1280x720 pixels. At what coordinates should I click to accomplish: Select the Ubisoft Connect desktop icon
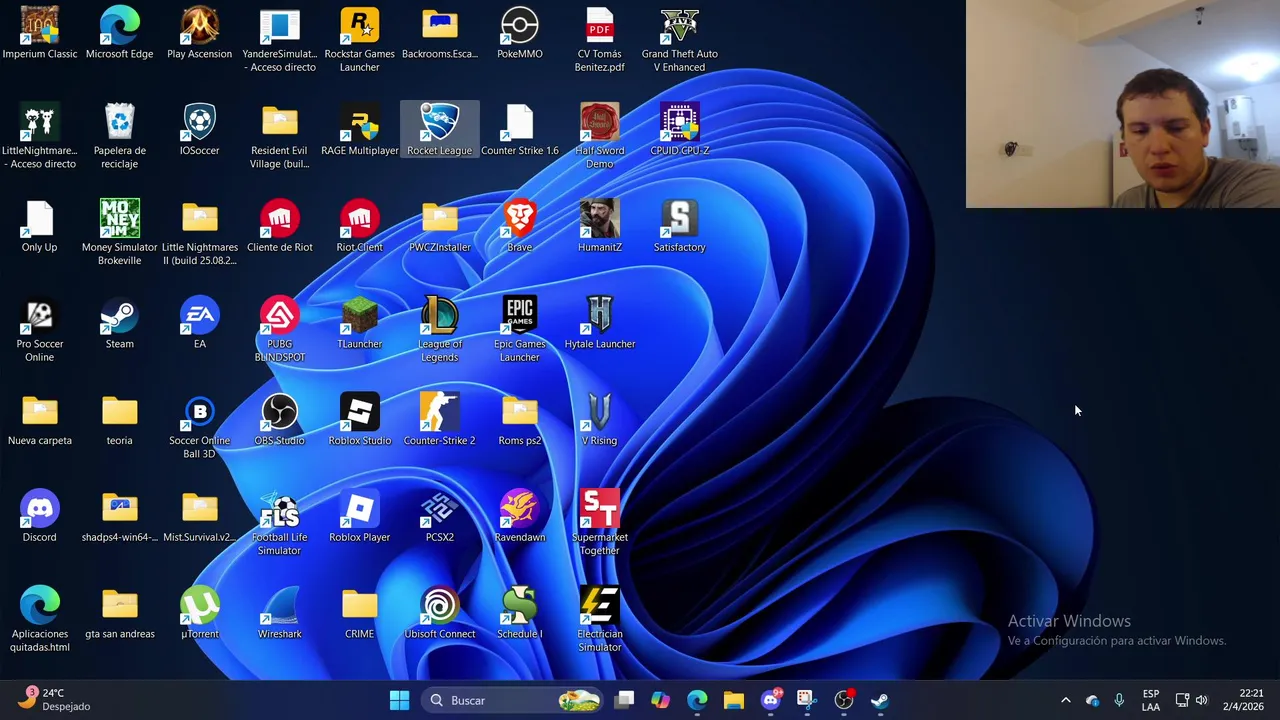click(440, 613)
